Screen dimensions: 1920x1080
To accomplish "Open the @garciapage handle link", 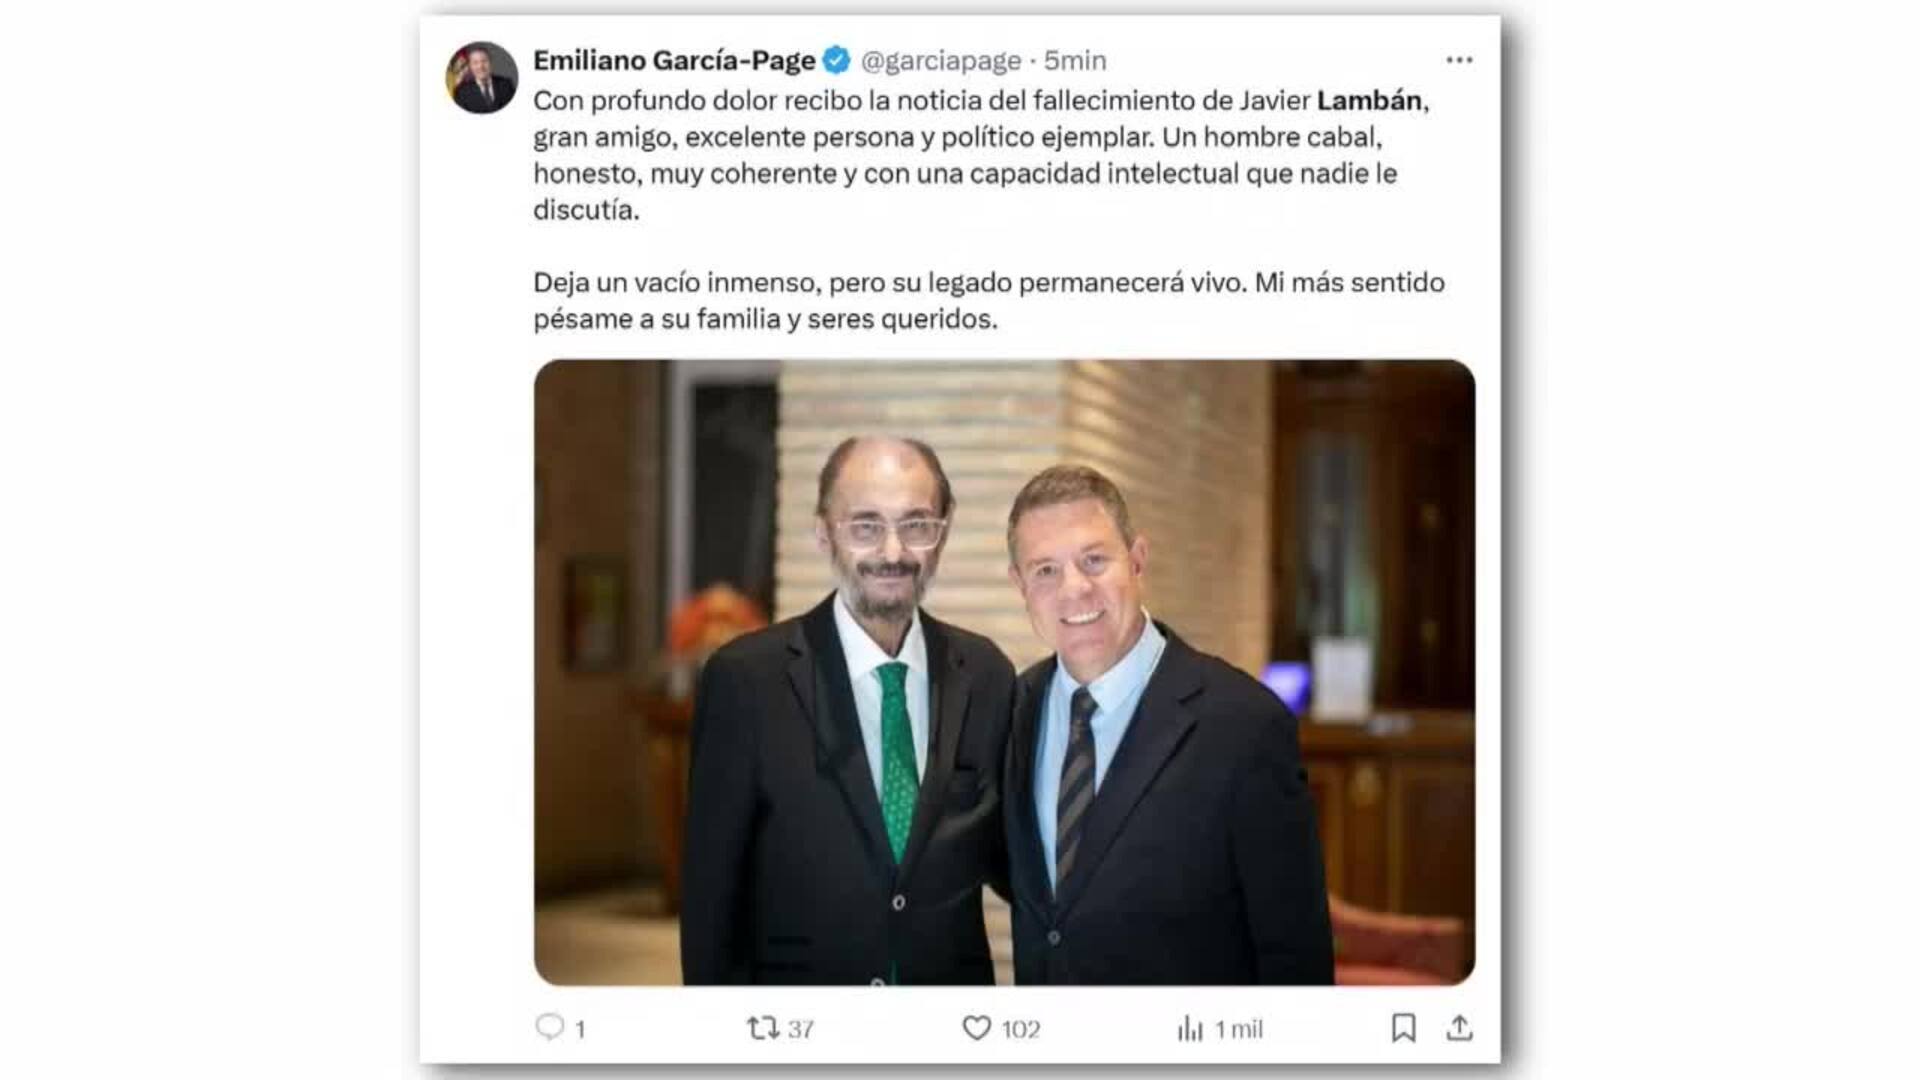I will tap(941, 61).
